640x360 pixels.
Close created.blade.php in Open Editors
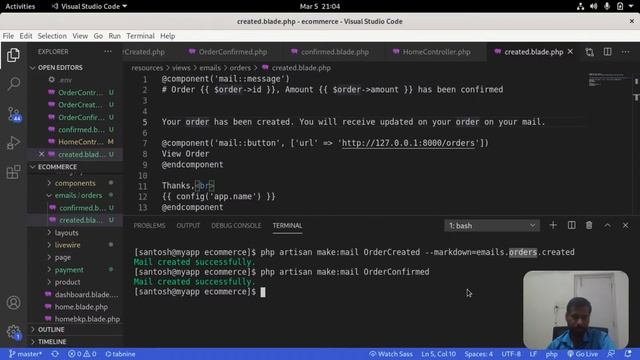pos(42,154)
